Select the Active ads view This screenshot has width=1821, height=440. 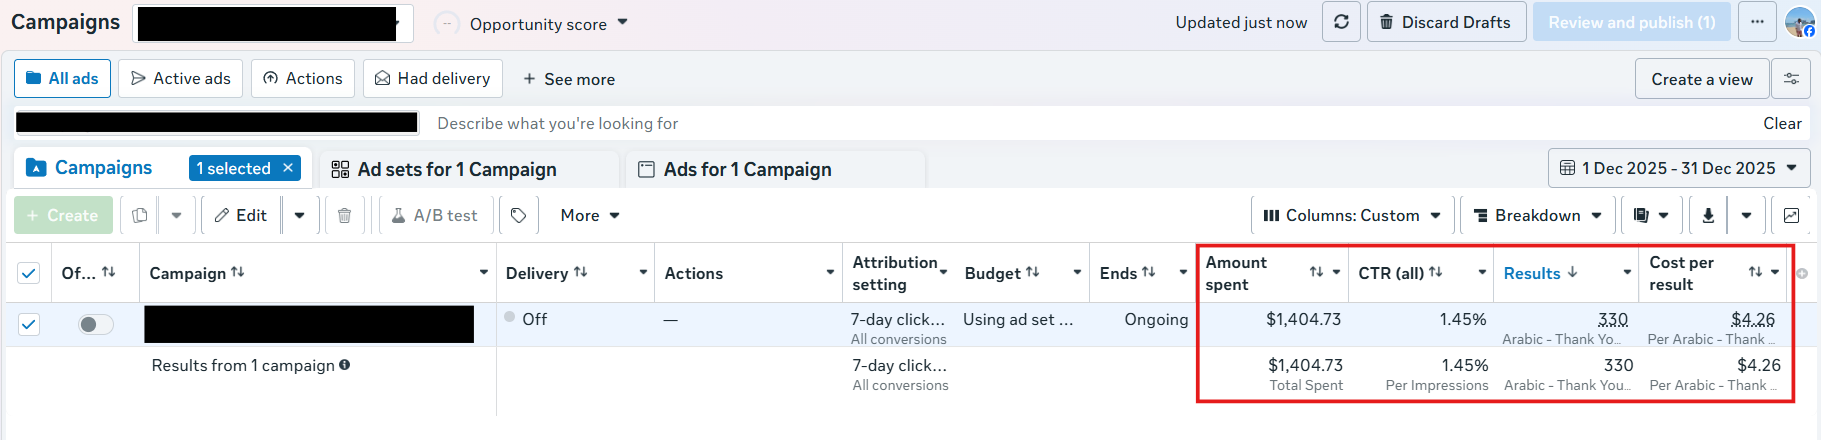click(x=181, y=78)
